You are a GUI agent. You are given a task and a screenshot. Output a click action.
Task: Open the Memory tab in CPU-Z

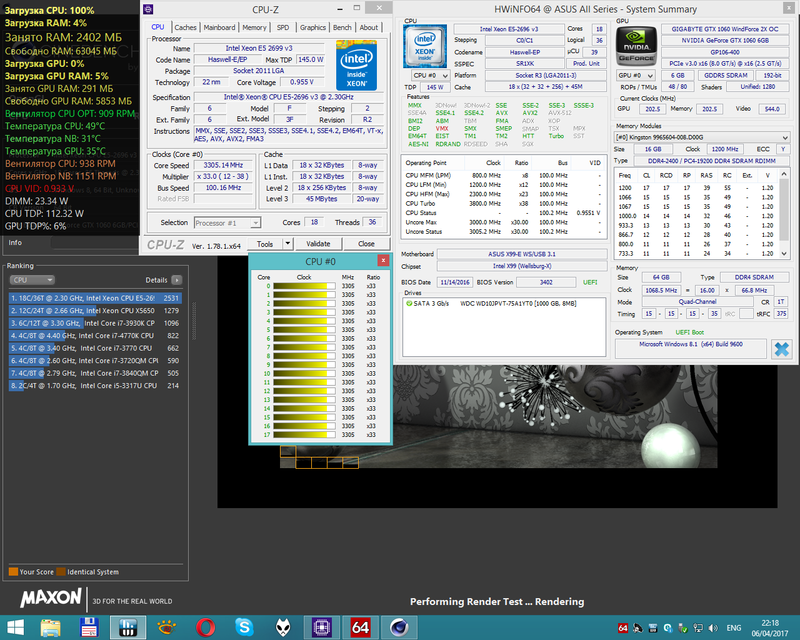click(x=254, y=28)
